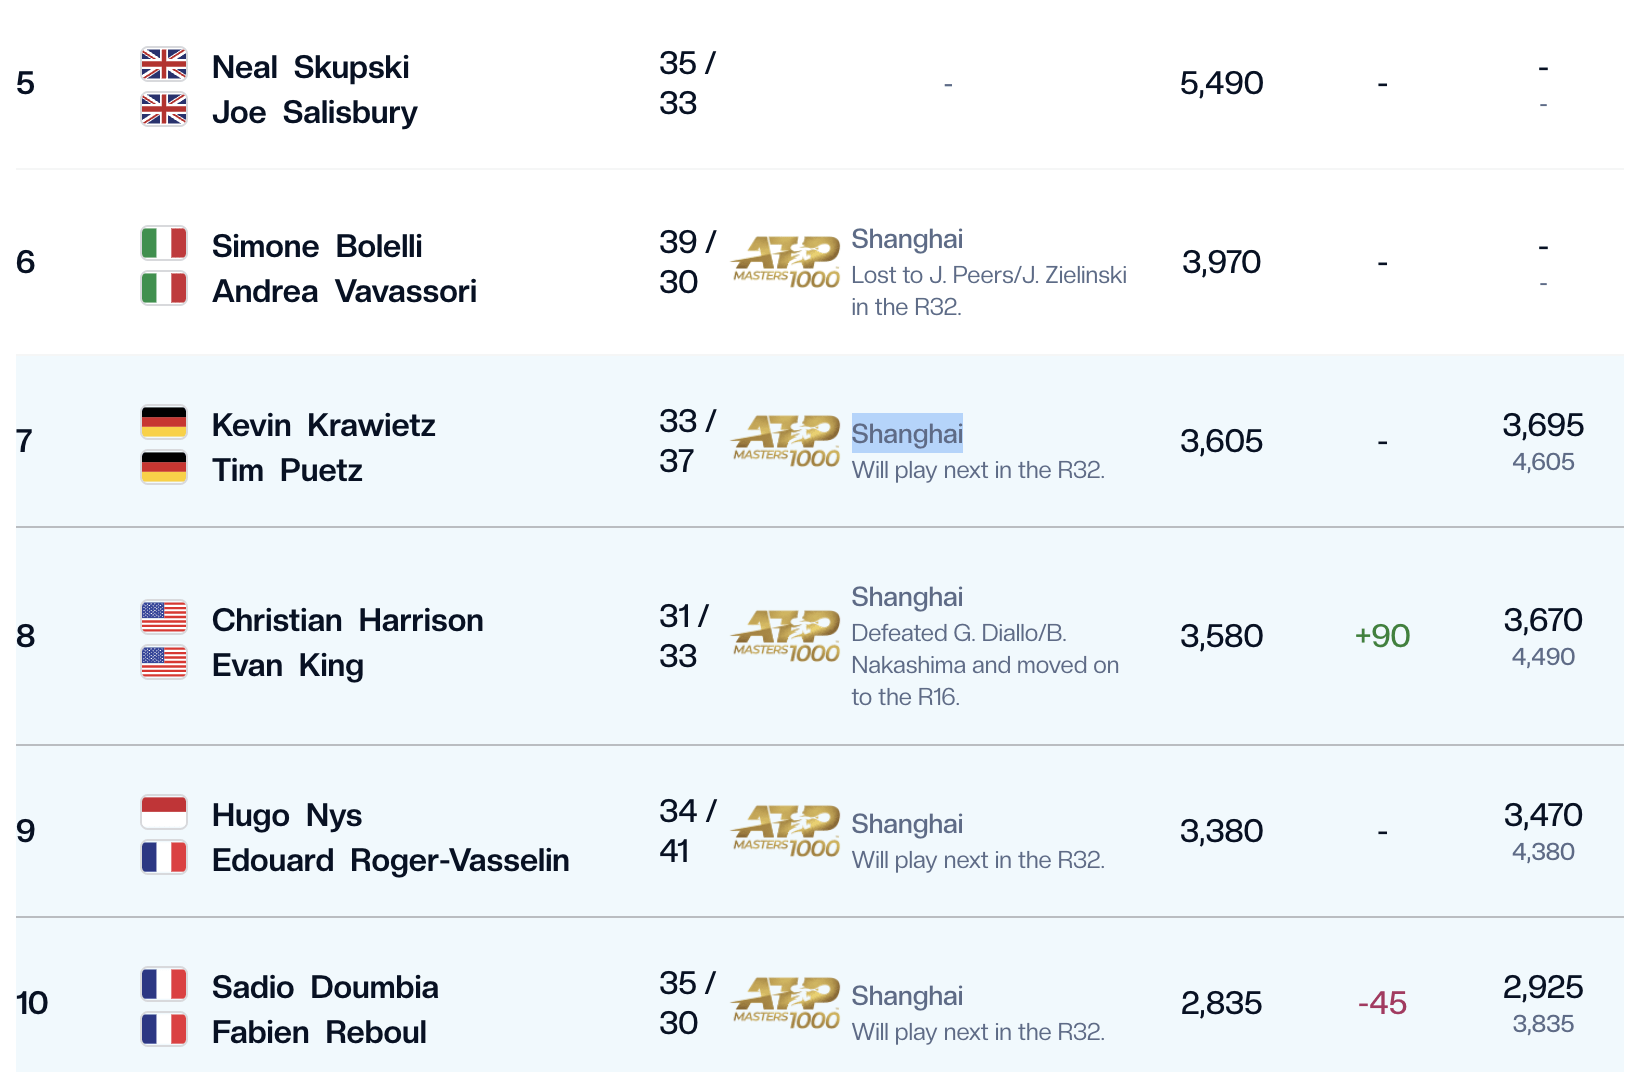Click ATP Masters 1000 logo in Doumbia row
The image size is (1630, 1072).
coord(786,1003)
